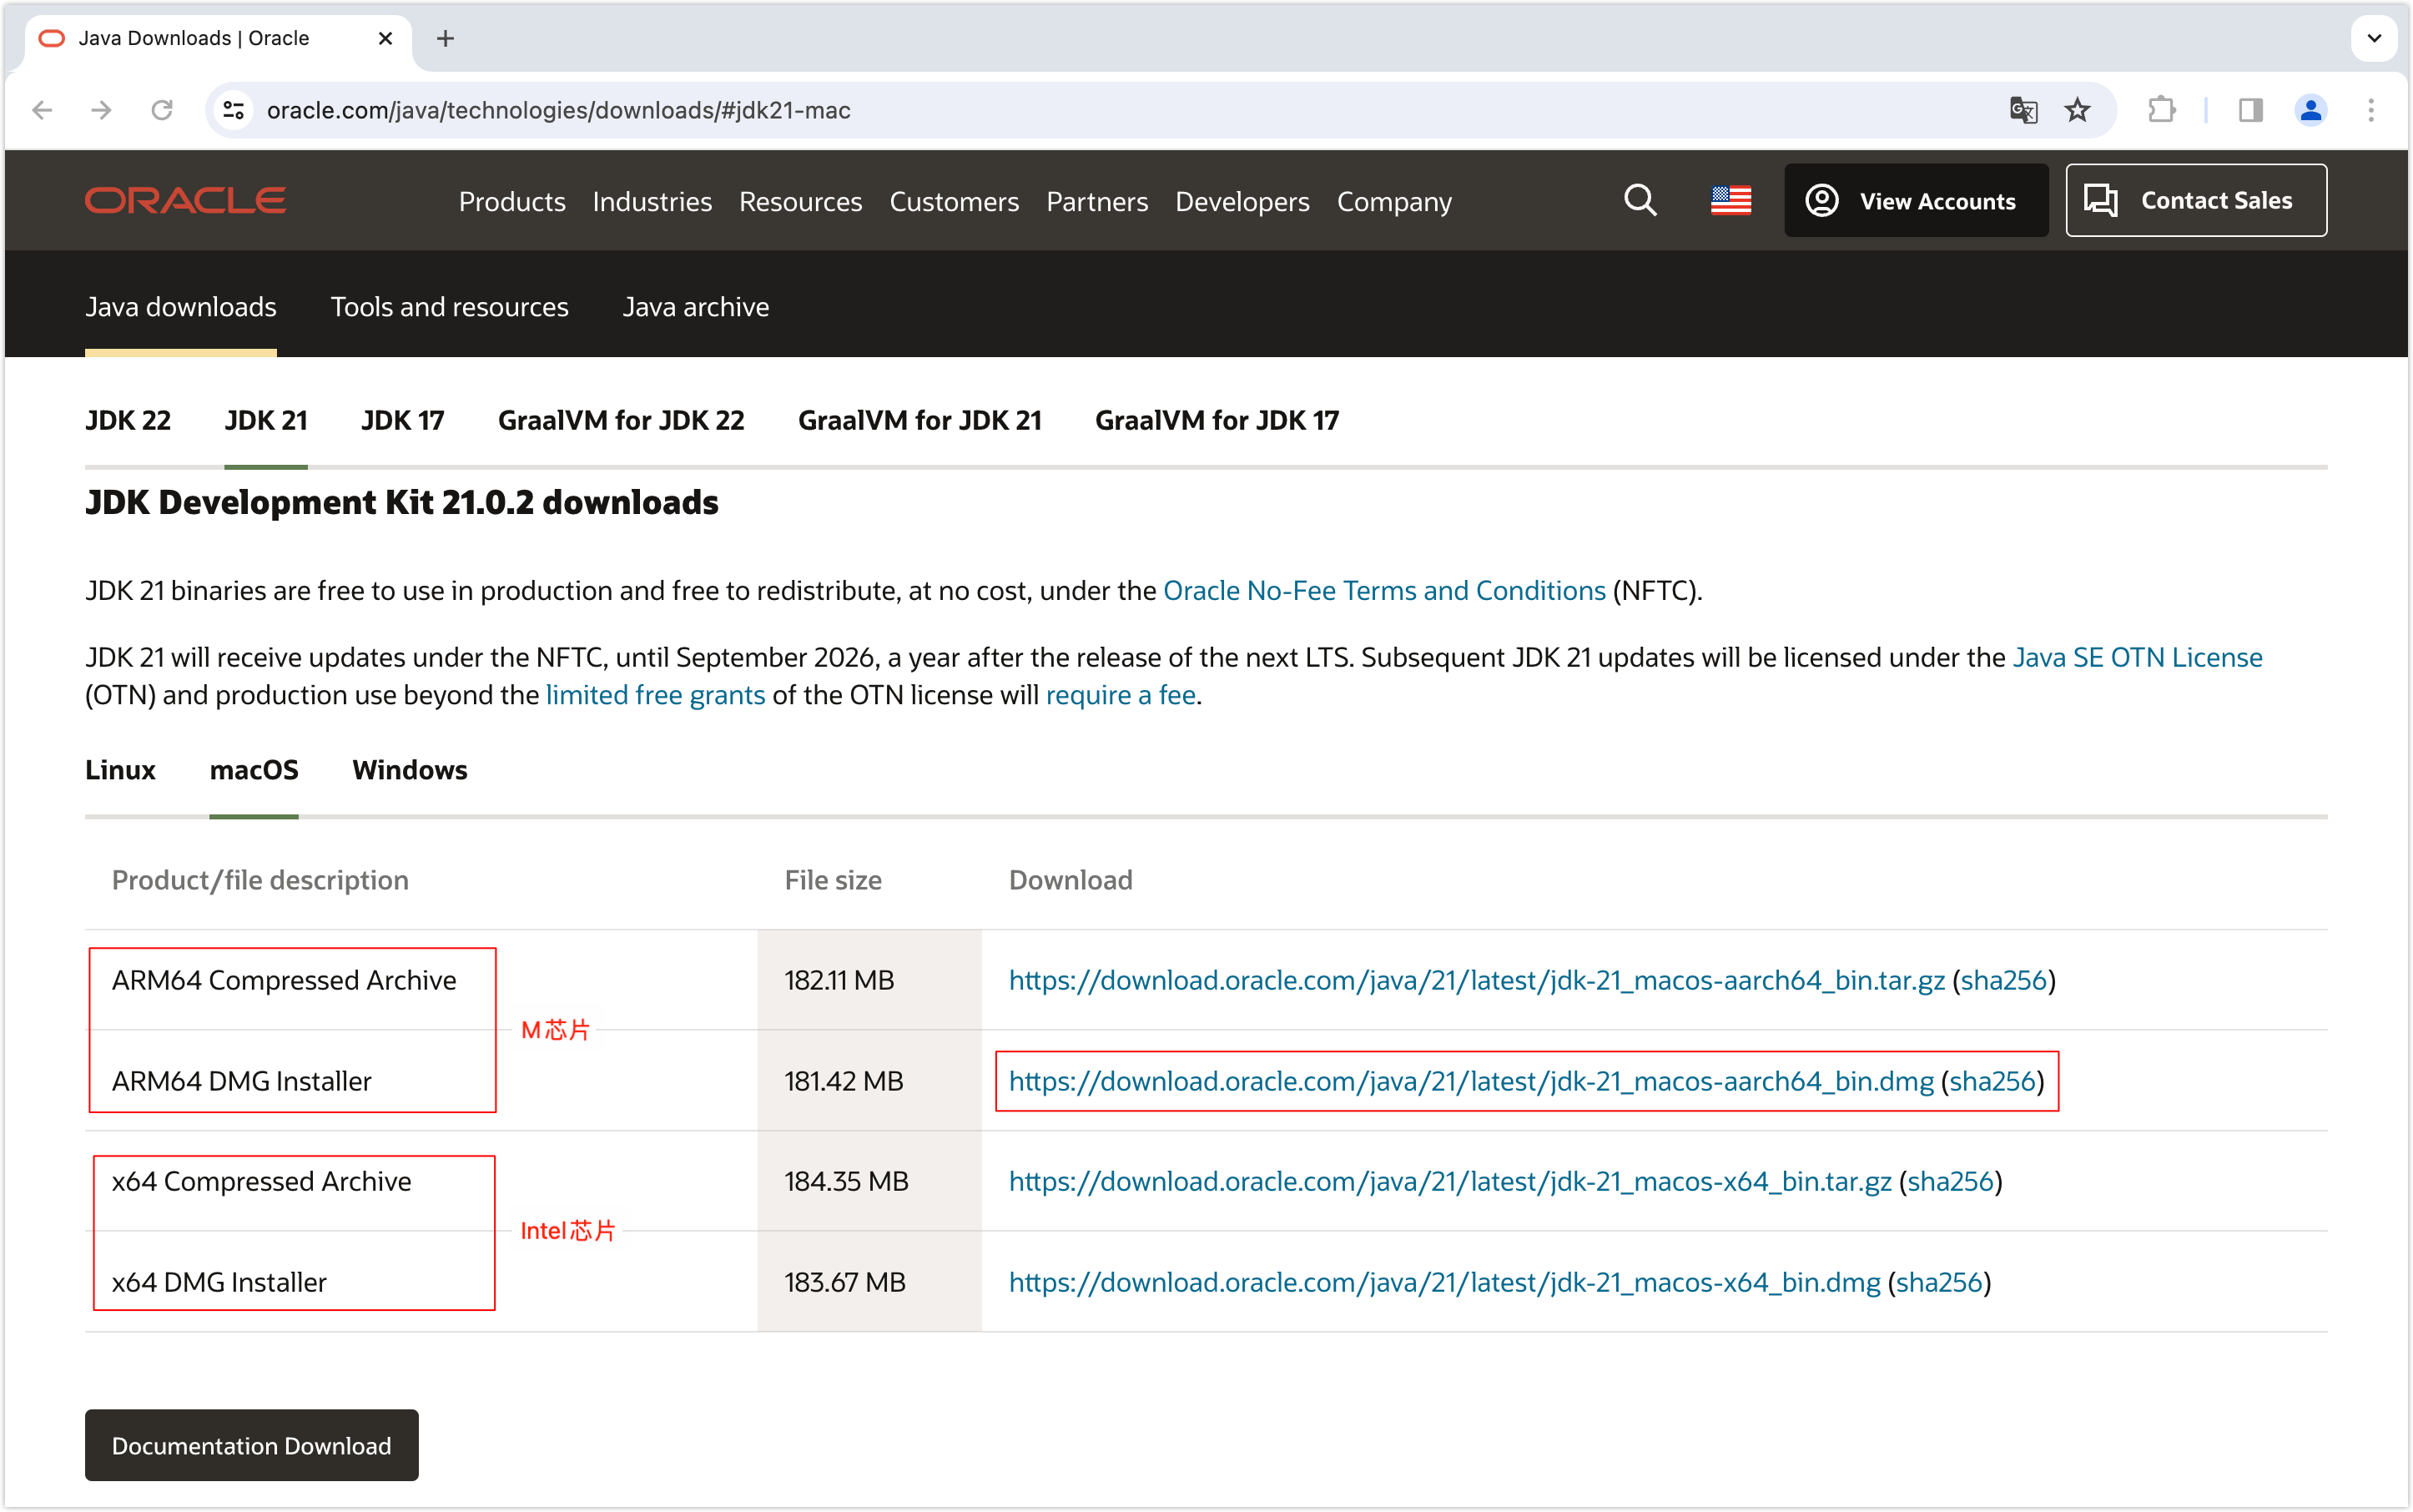Reload the page
This screenshot has height=1512, width=2413.
[x=163, y=110]
